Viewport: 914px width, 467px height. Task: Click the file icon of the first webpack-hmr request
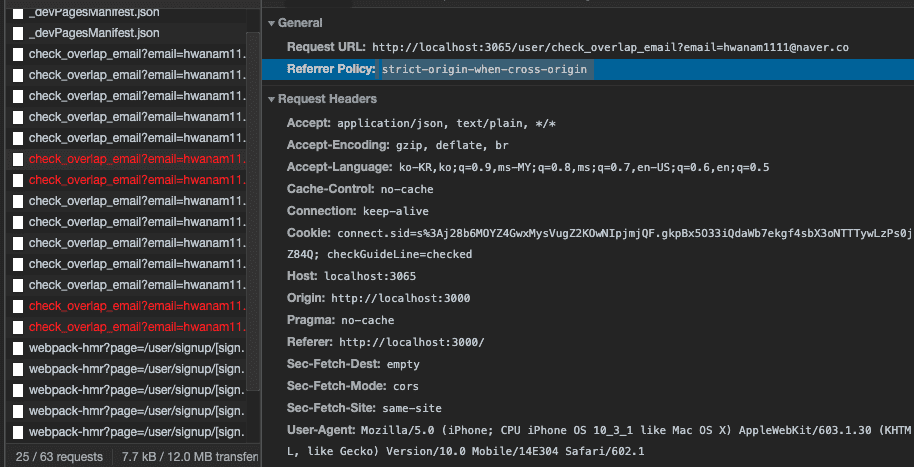point(18,348)
